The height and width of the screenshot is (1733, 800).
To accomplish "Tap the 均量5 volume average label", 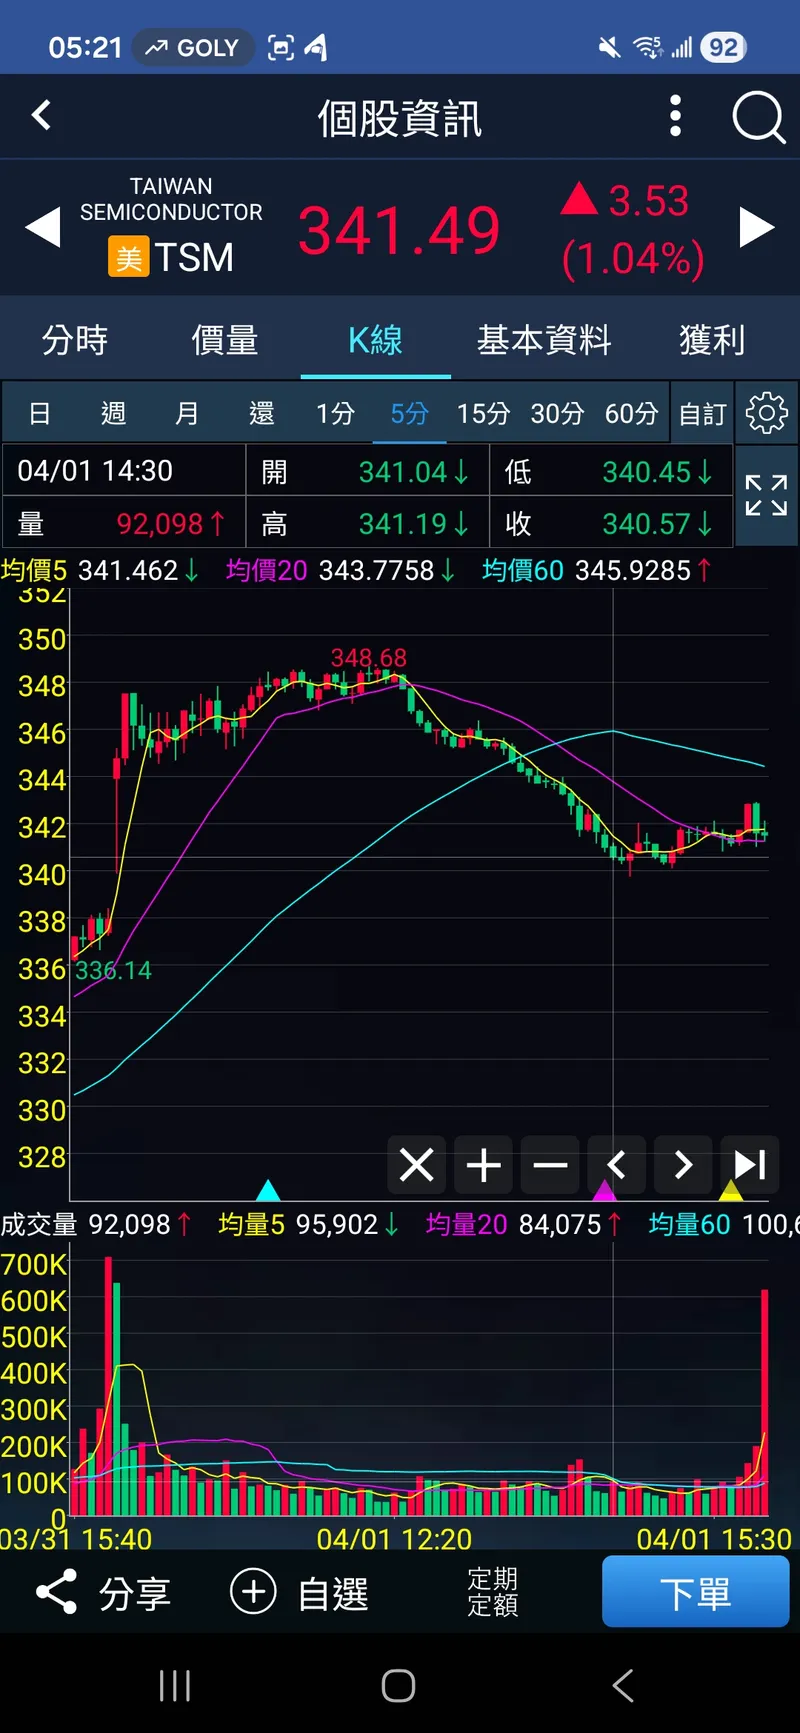I will pos(252,1224).
